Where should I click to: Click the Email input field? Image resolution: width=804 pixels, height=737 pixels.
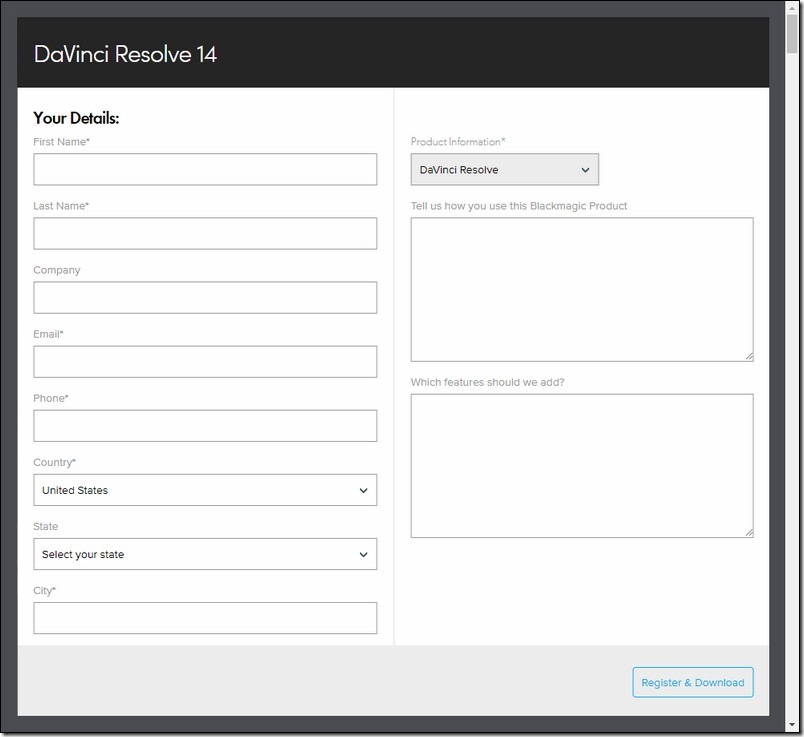[205, 362]
